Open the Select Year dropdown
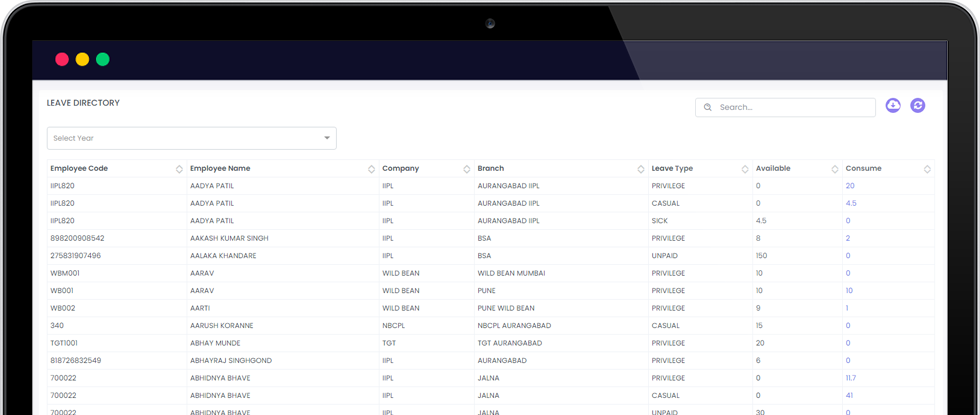The width and height of the screenshot is (980, 415). tap(190, 138)
